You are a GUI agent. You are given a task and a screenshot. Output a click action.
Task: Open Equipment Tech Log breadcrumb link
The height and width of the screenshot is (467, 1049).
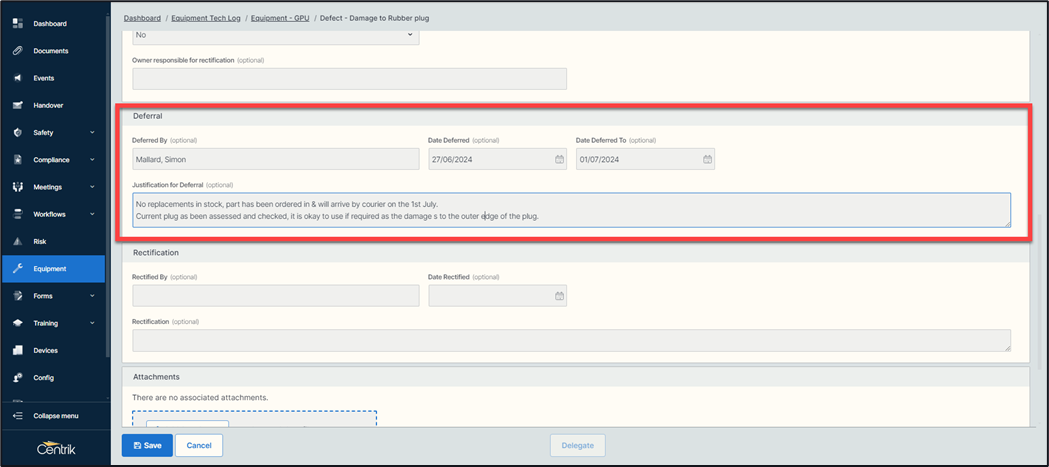coord(206,18)
